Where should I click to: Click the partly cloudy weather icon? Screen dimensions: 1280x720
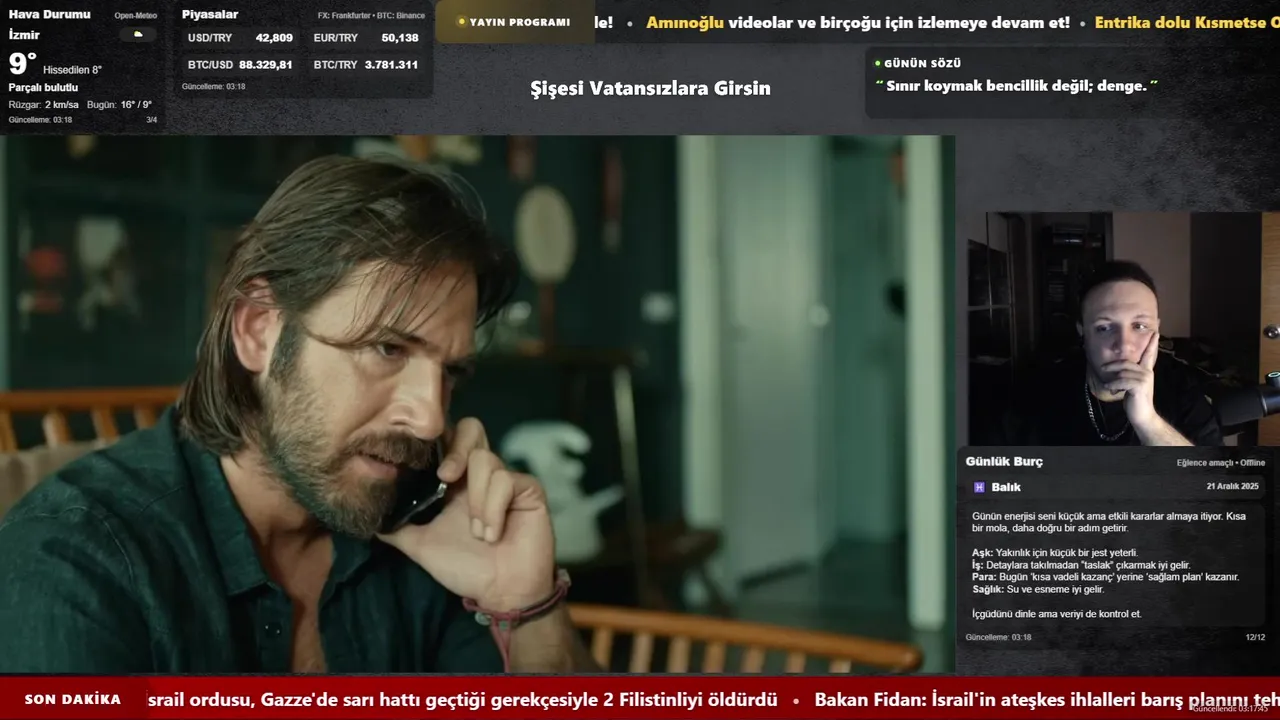click(x=138, y=35)
